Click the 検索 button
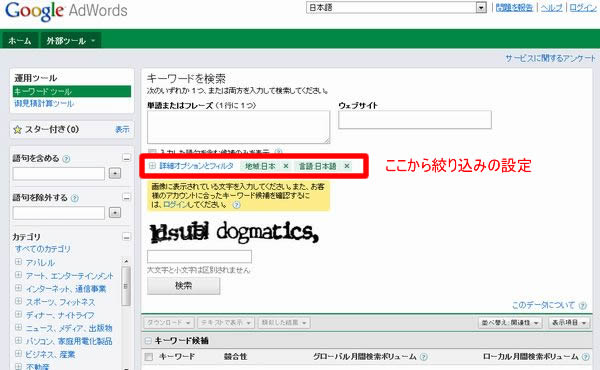600x370 pixels. coord(184,286)
